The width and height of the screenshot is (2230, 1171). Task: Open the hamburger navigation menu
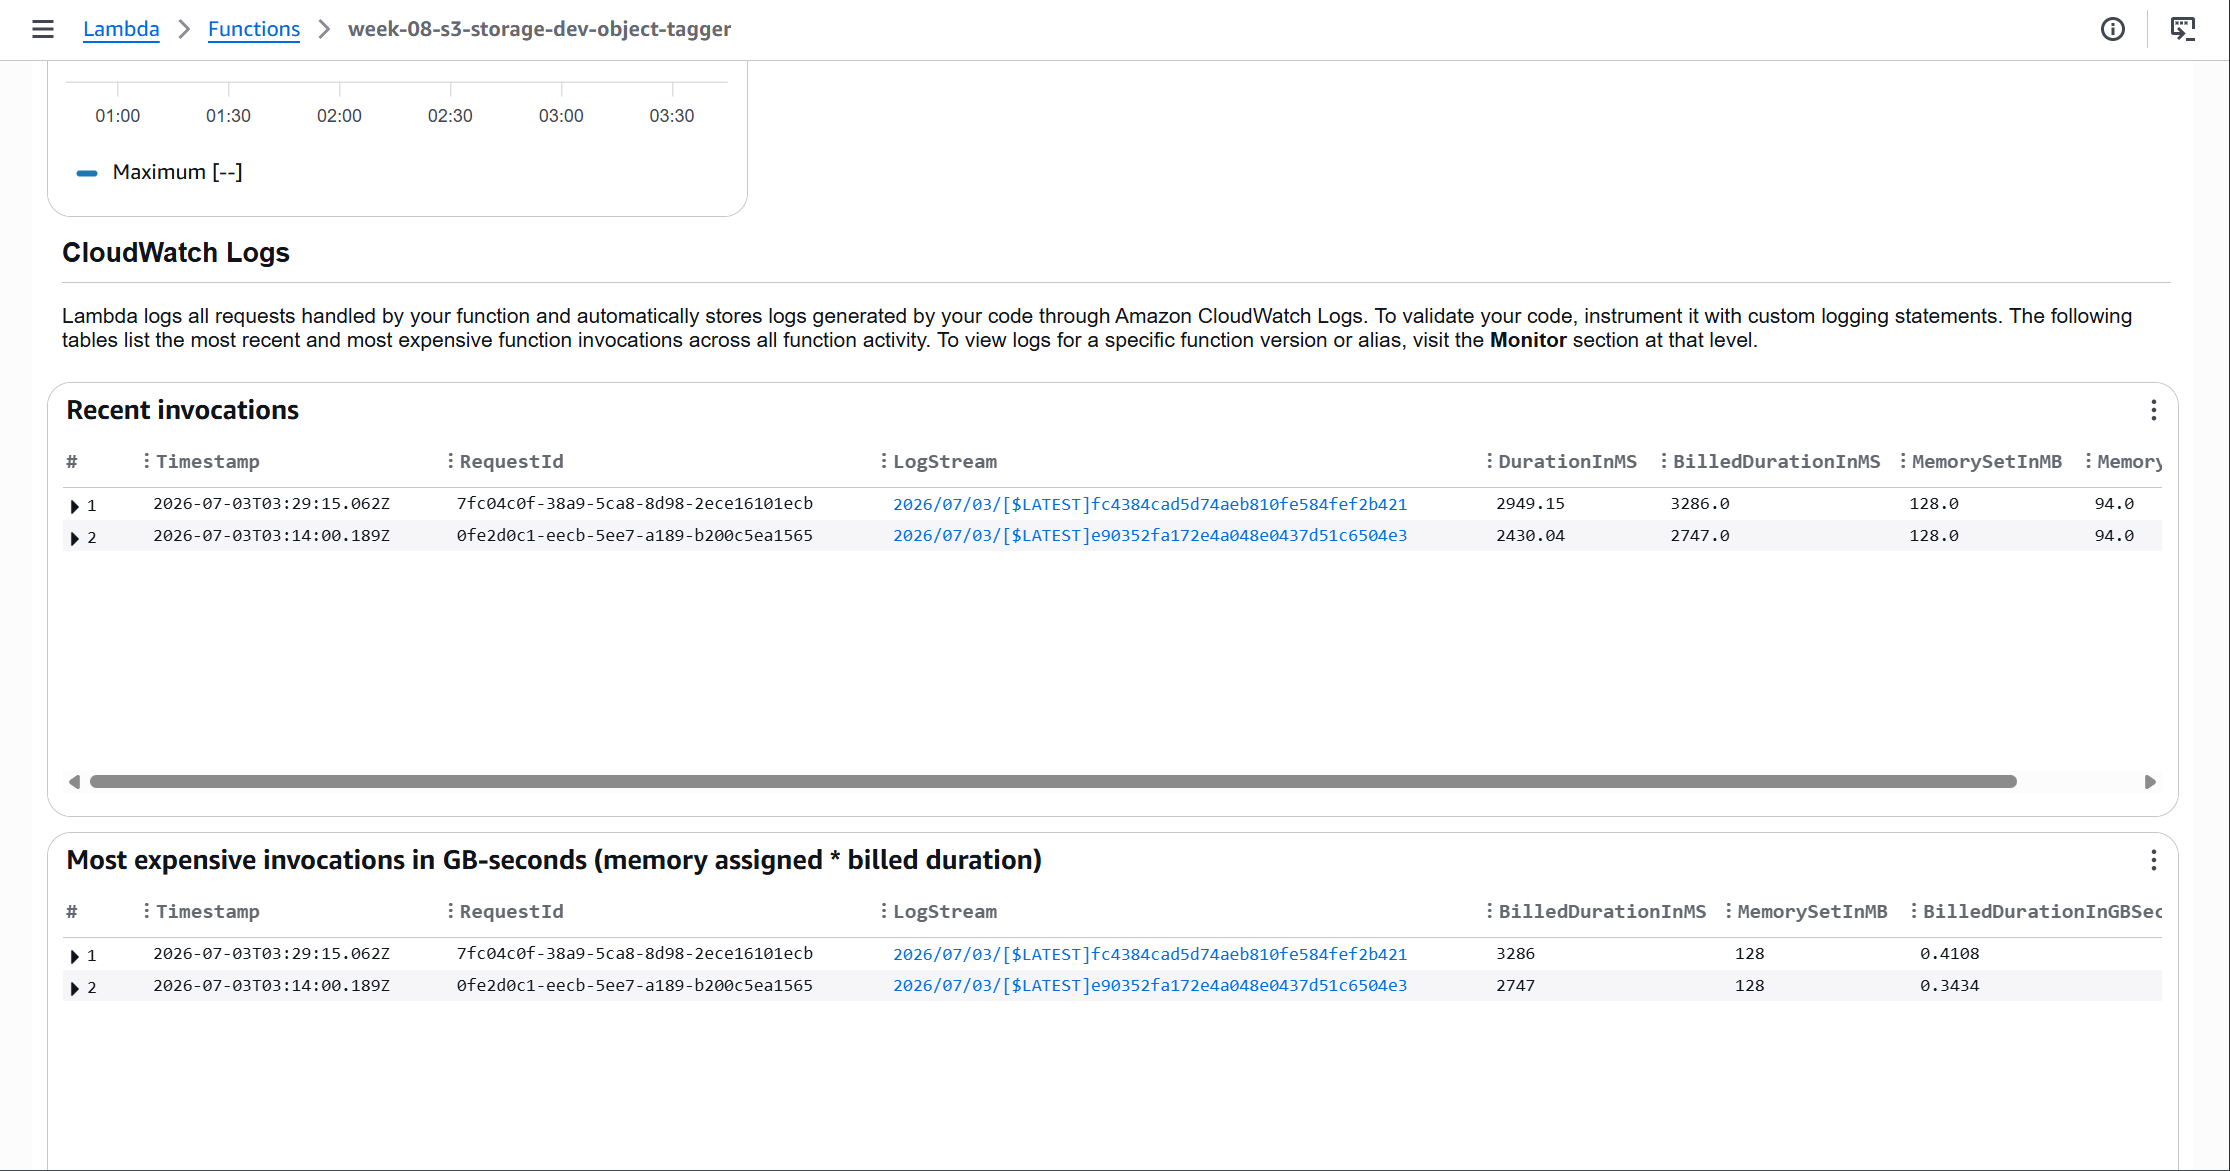tap(43, 29)
